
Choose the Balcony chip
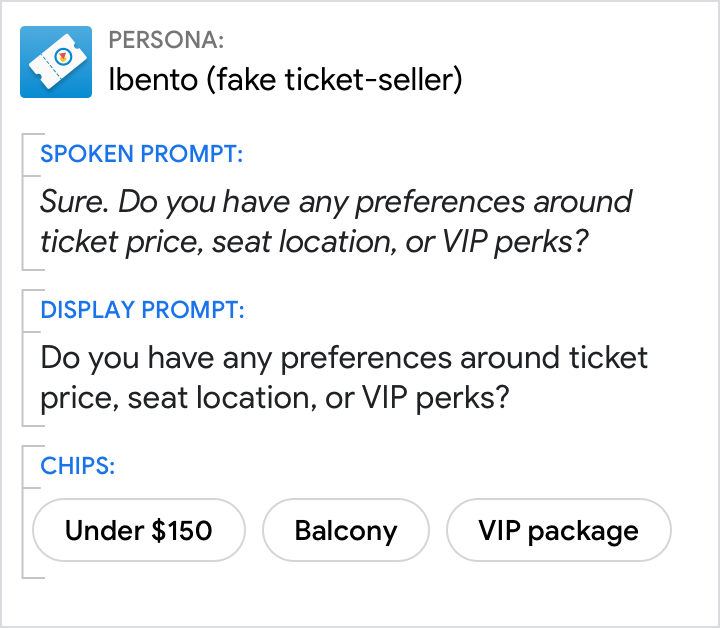346,530
